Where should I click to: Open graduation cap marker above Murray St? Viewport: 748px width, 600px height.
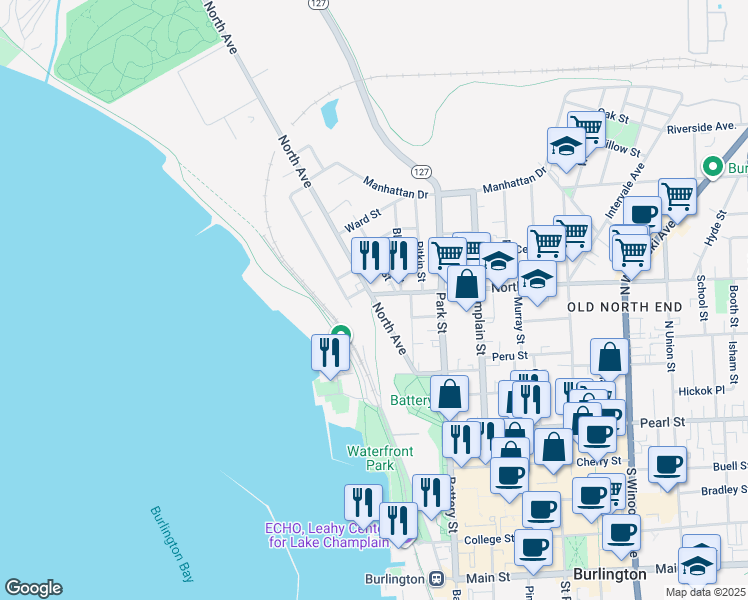(x=537, y=279)
